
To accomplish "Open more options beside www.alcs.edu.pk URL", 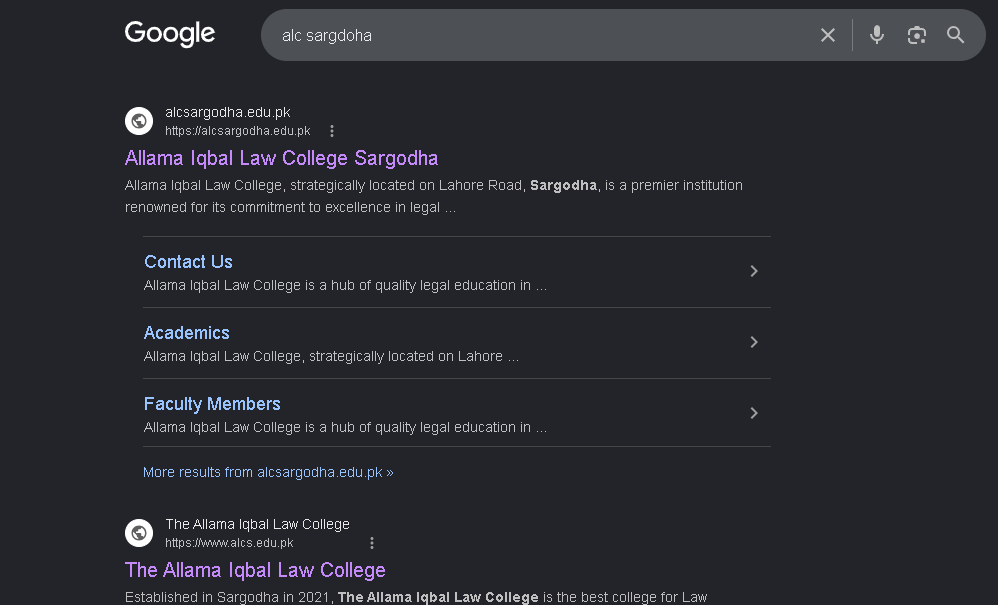I will (x=372, y=543).
